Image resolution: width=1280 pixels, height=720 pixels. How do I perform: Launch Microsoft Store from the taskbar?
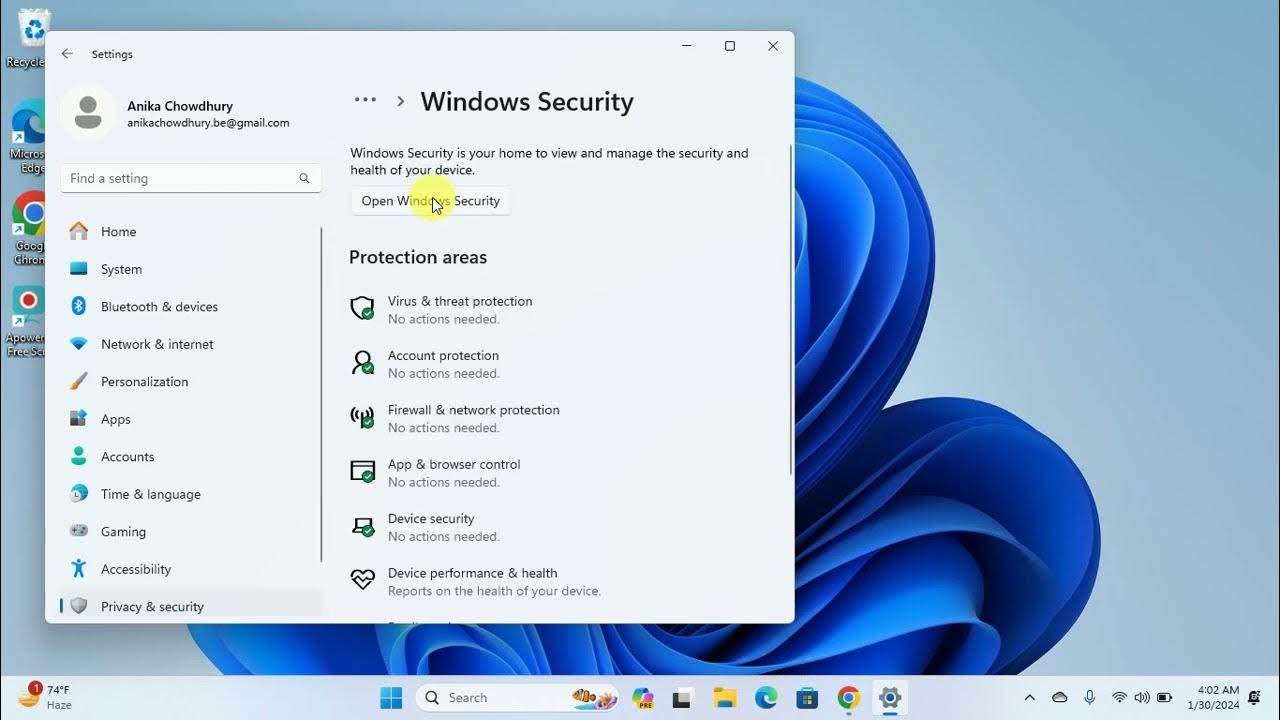807,698
